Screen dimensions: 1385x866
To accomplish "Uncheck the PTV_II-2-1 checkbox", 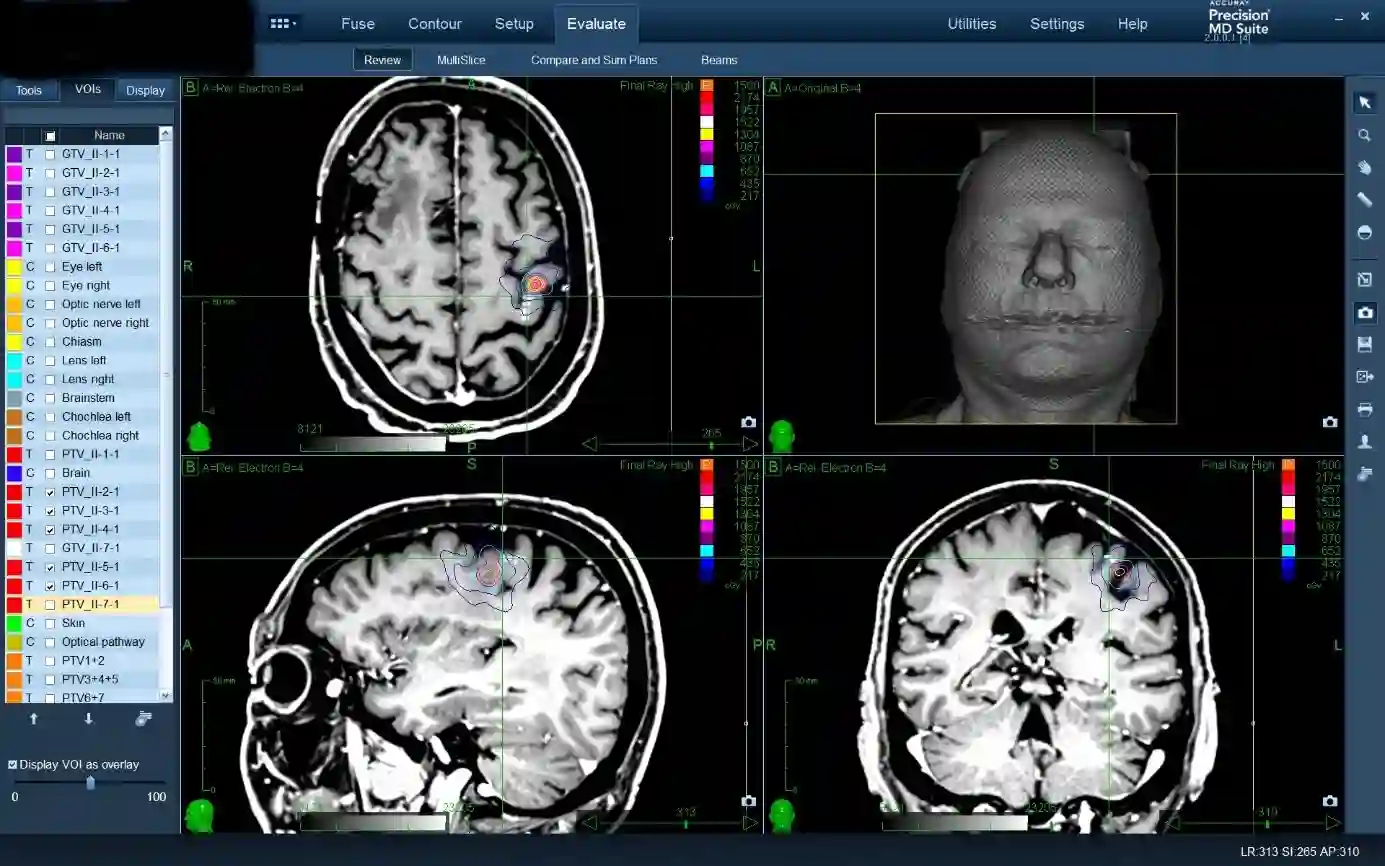I will pos(50,492).
